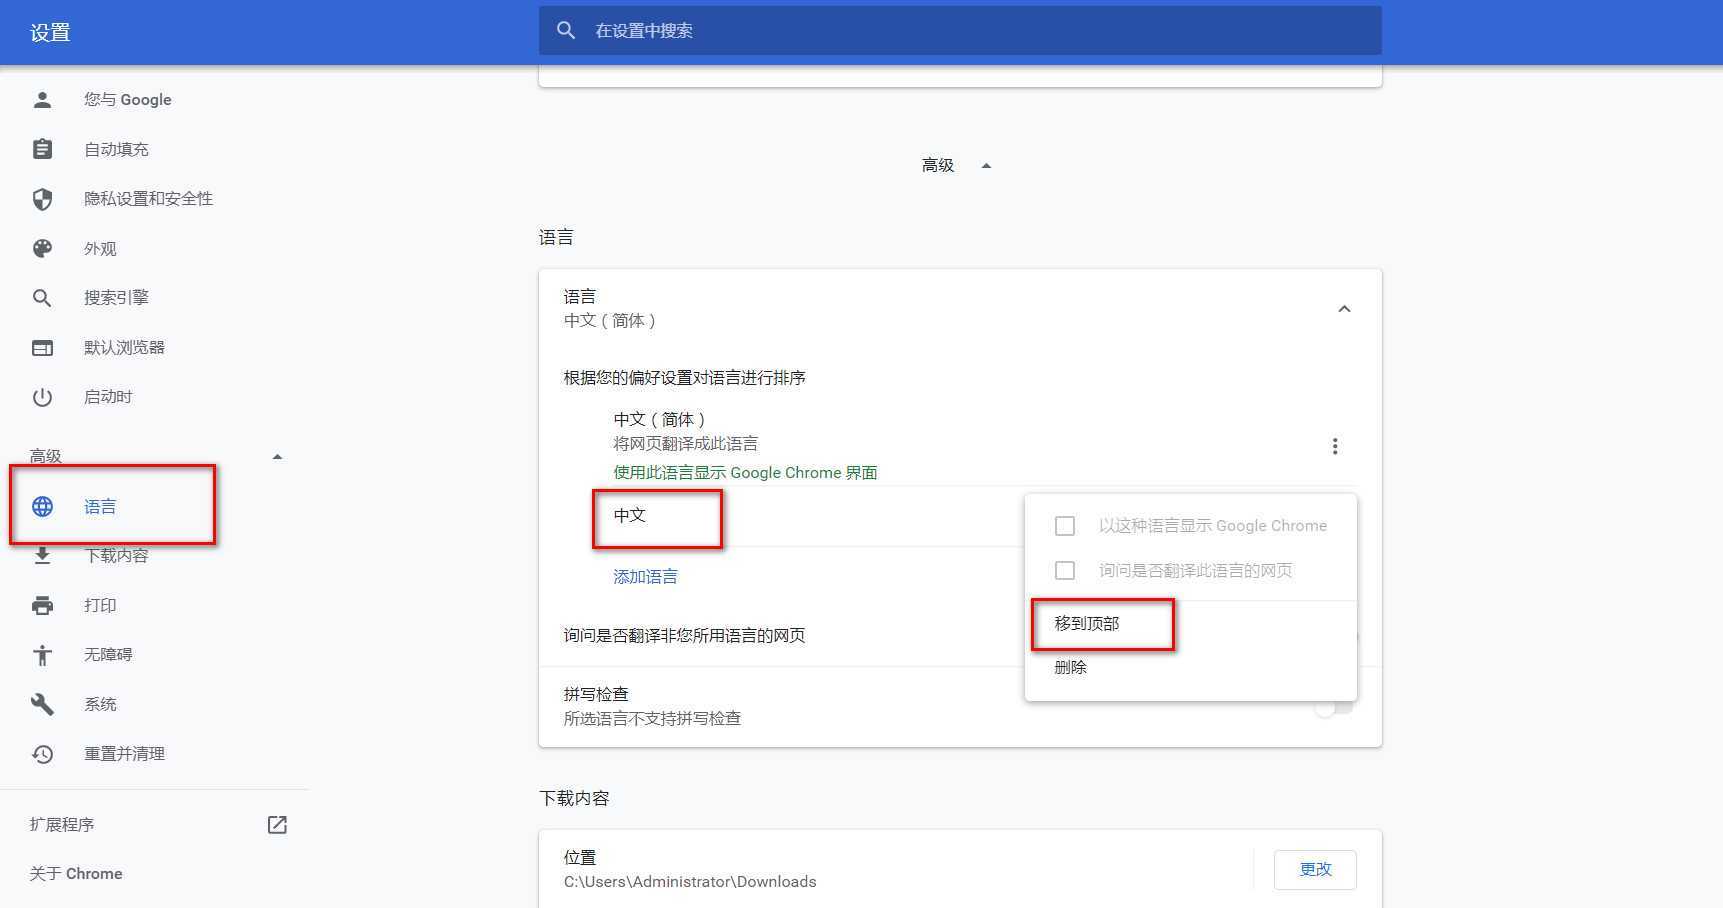Screen dimensions: 1723x908
Task: Click the 所选语言不支持拼写检查 note
Action: (x=652, y=719)
